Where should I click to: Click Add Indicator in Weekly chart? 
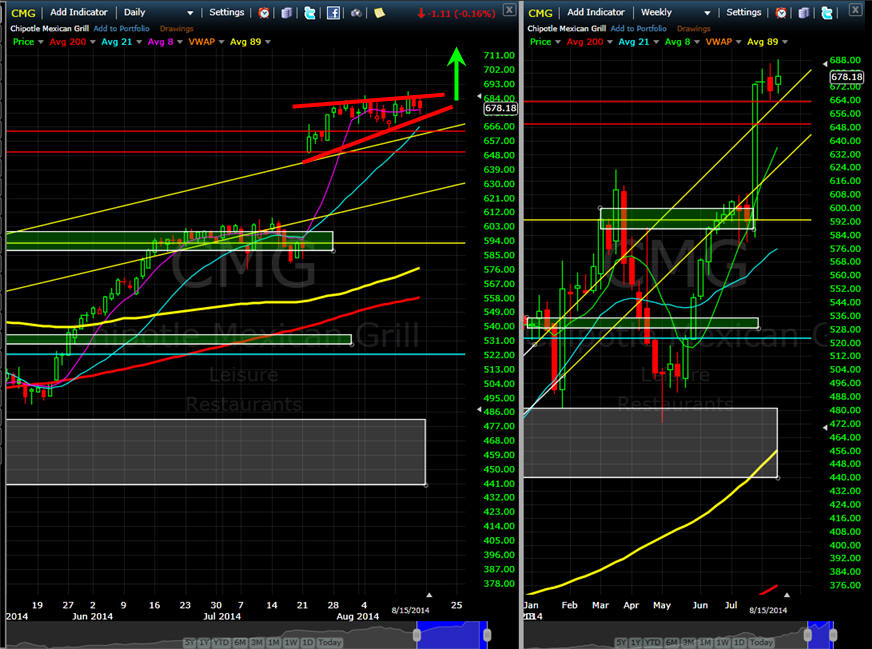(596, 12)
